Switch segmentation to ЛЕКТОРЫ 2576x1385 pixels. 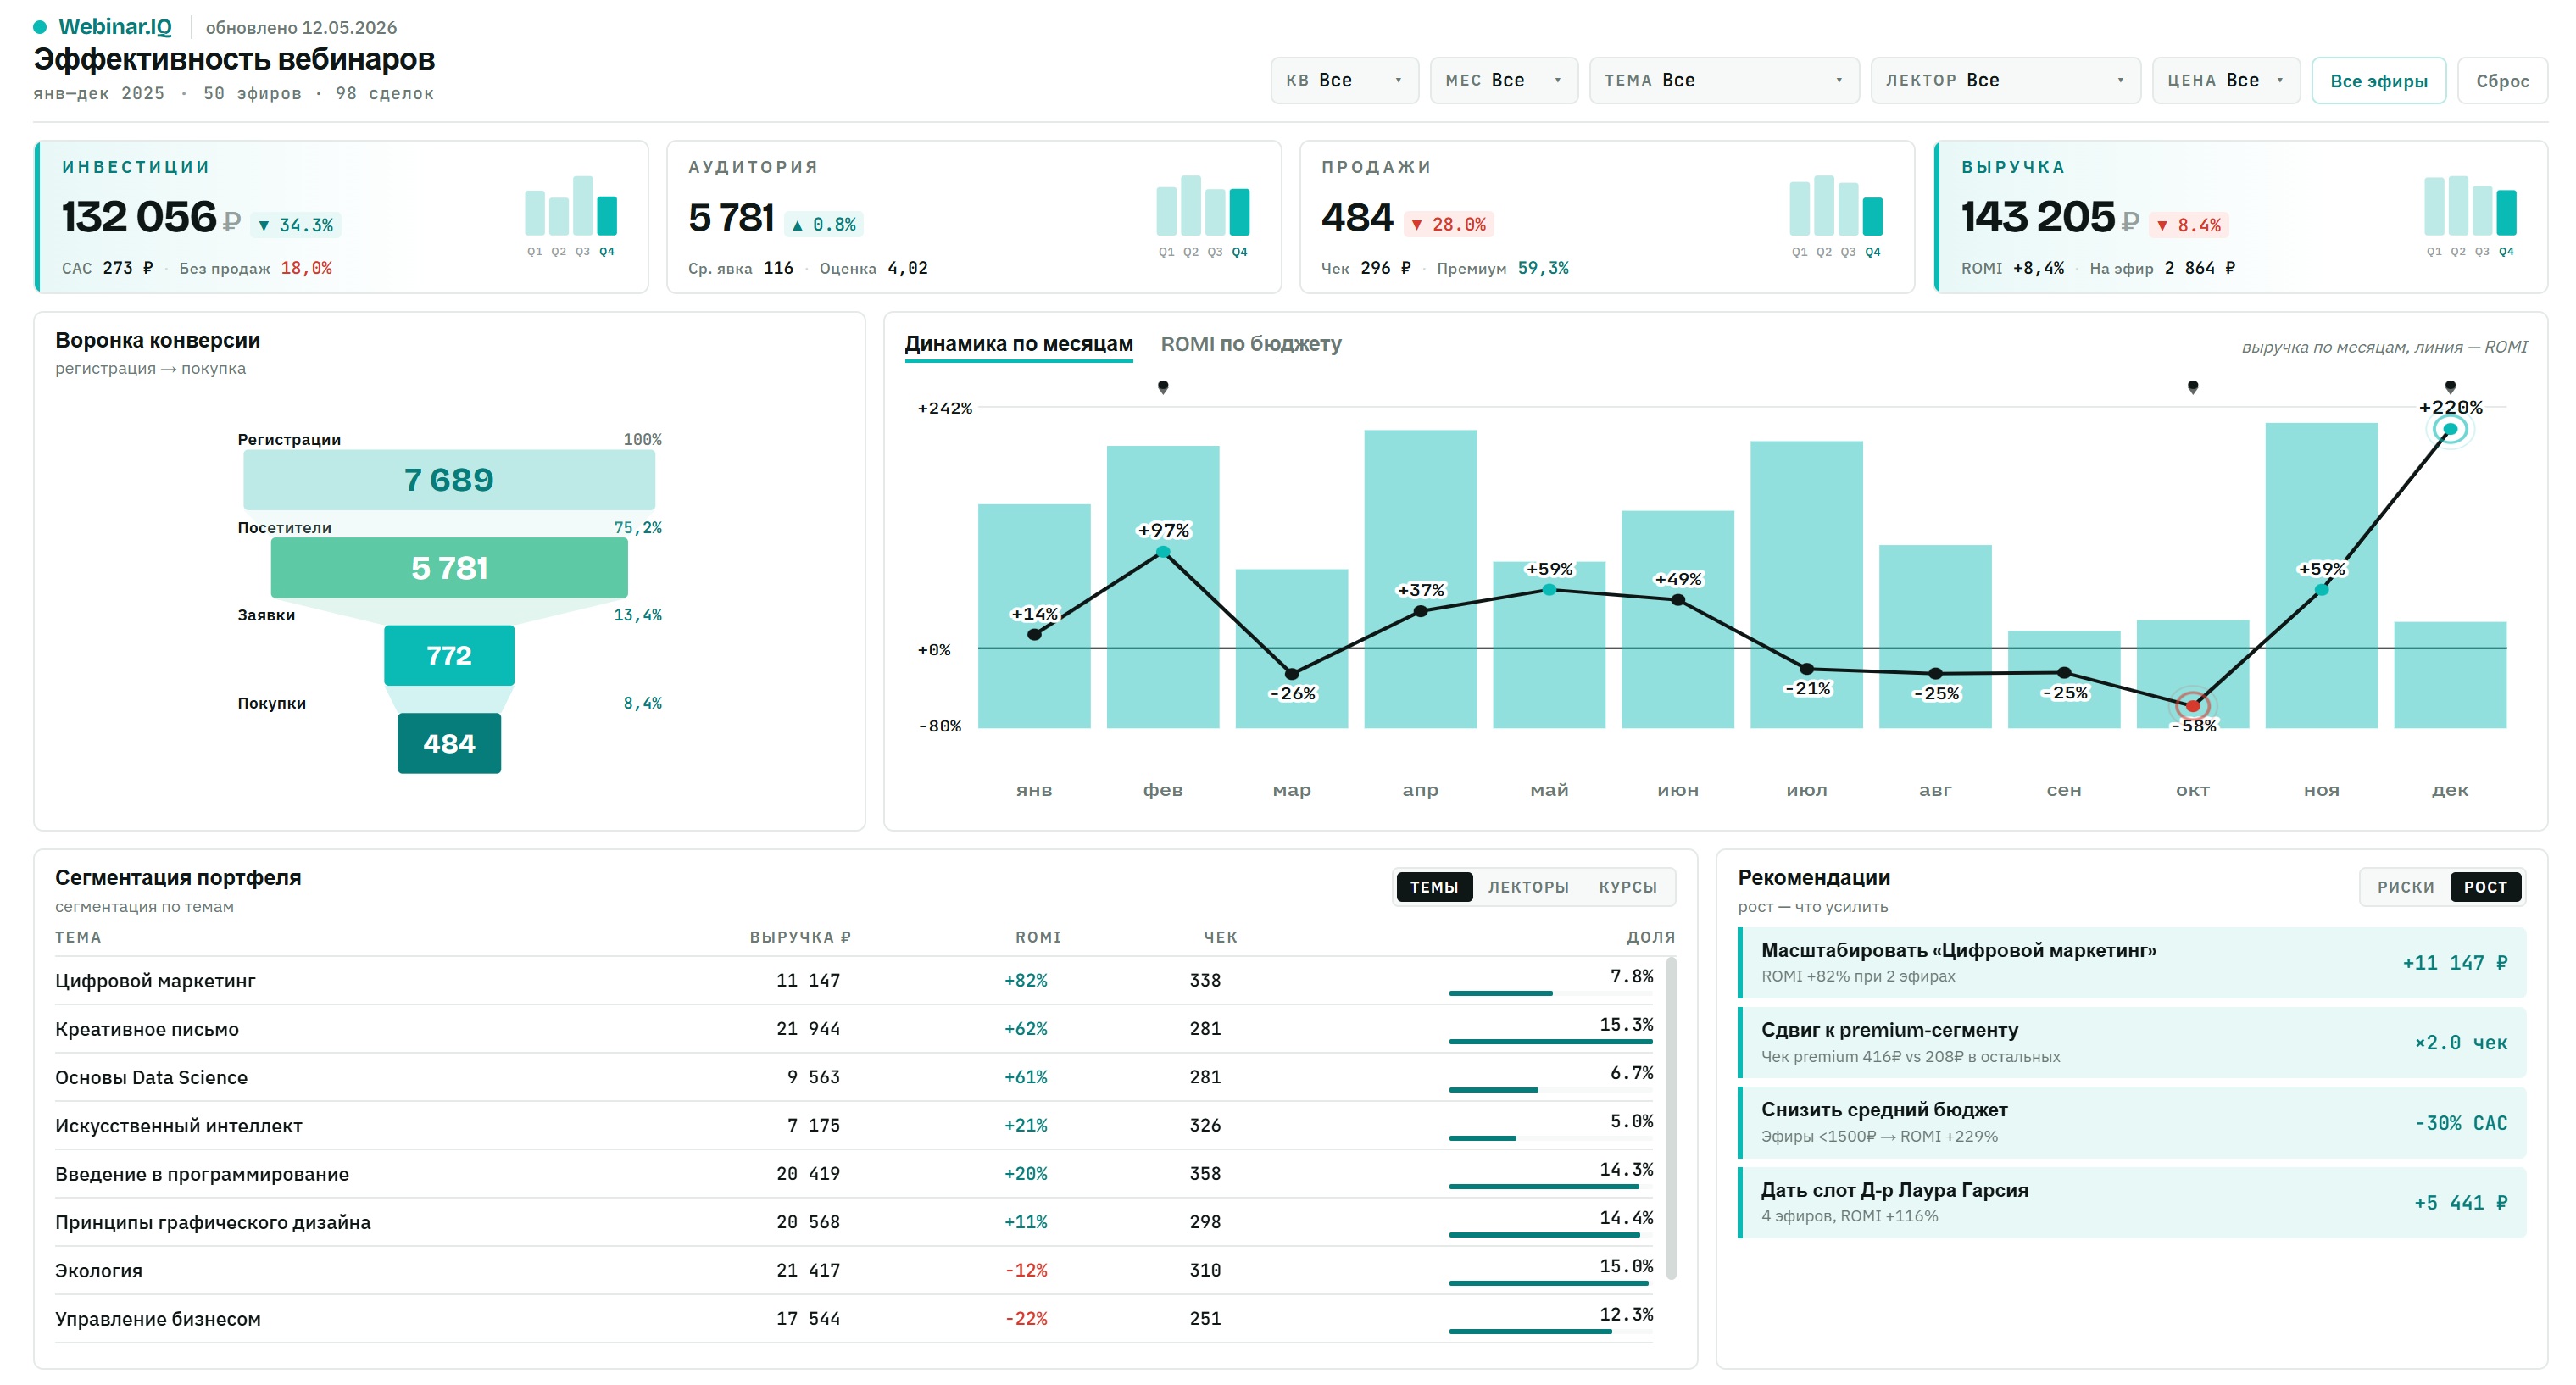(x=1527, y=887)
